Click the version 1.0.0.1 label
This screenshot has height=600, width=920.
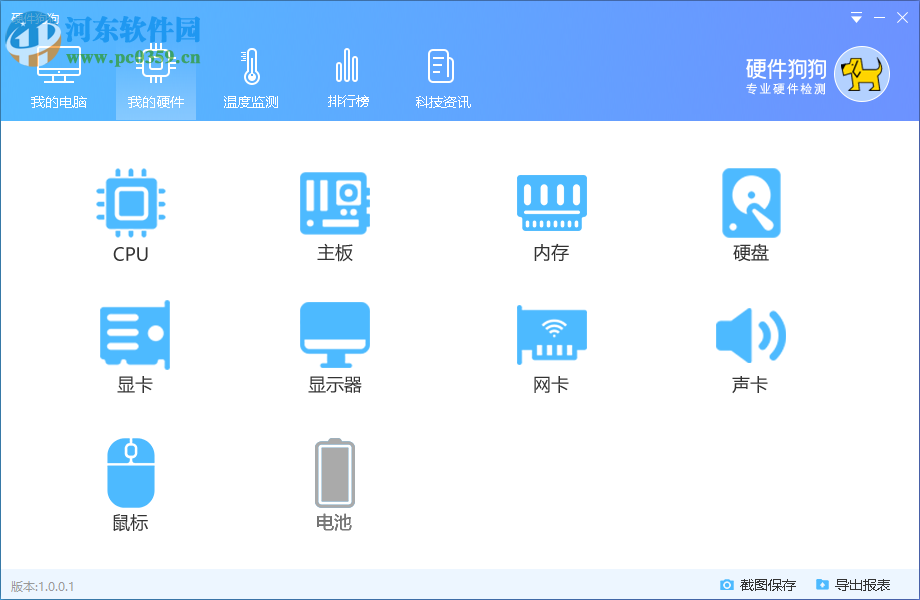click(42, 585)
